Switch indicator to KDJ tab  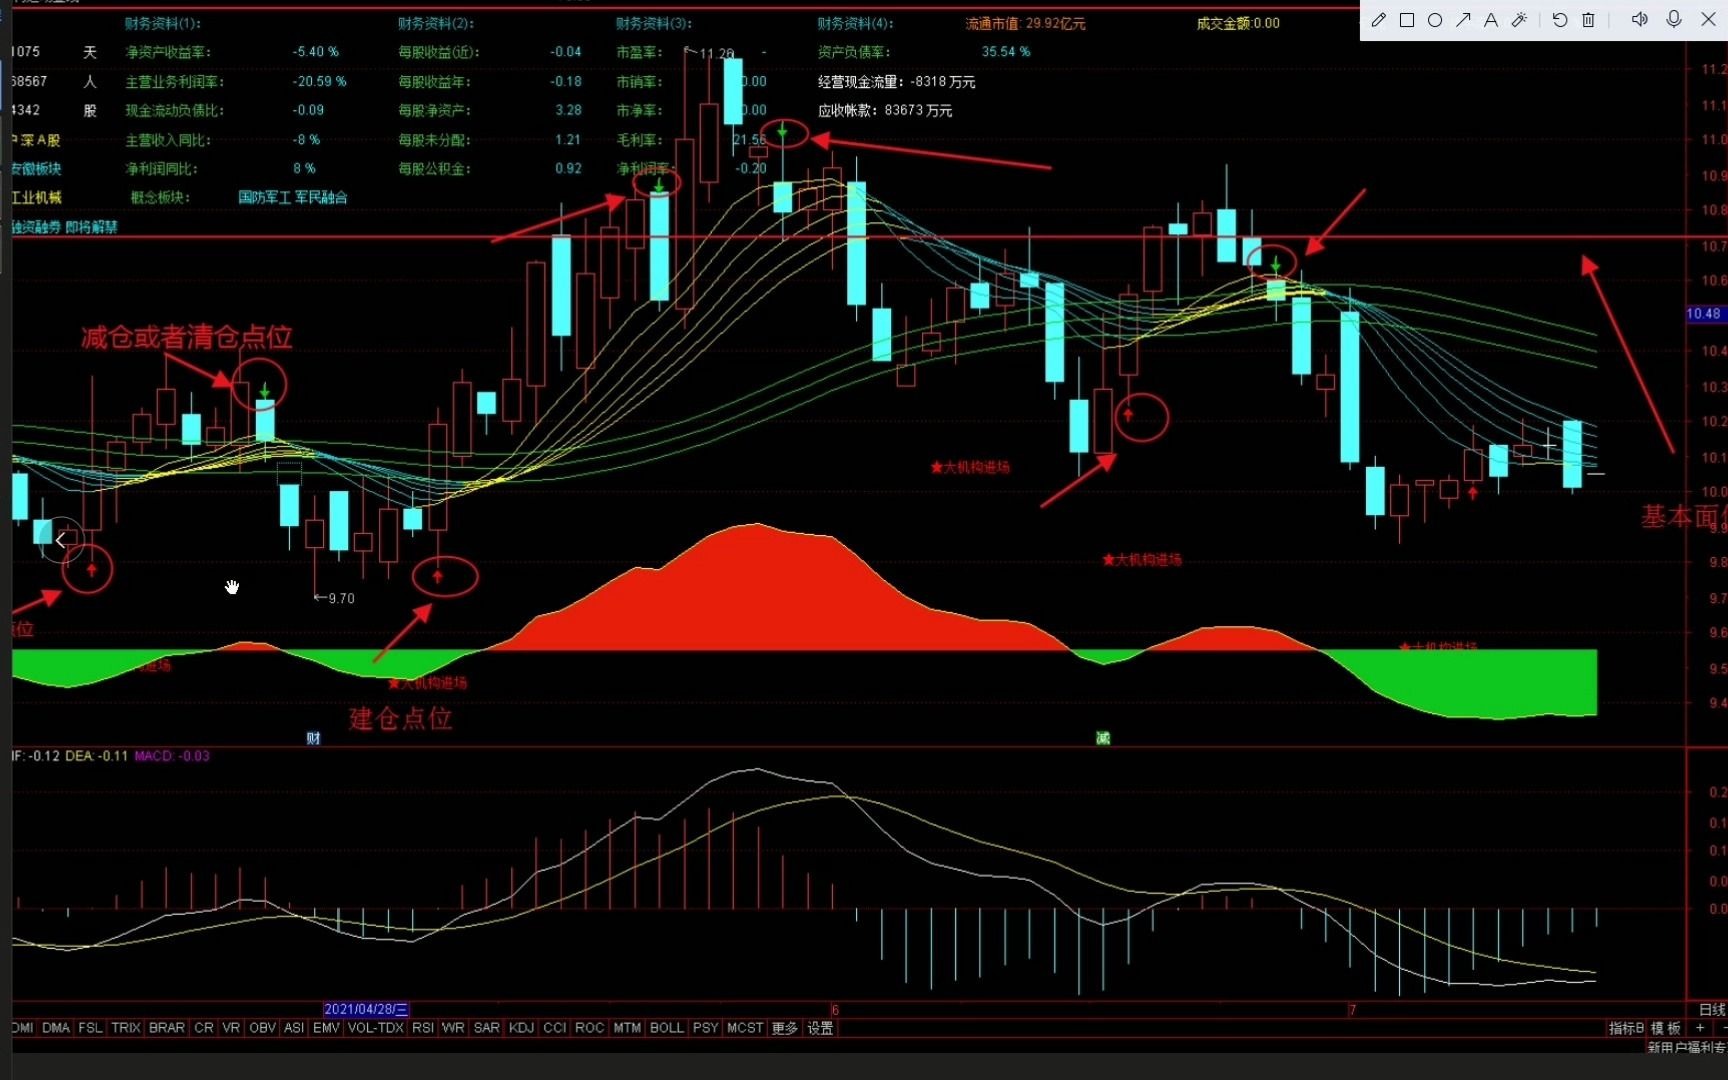click(521, 1027)
